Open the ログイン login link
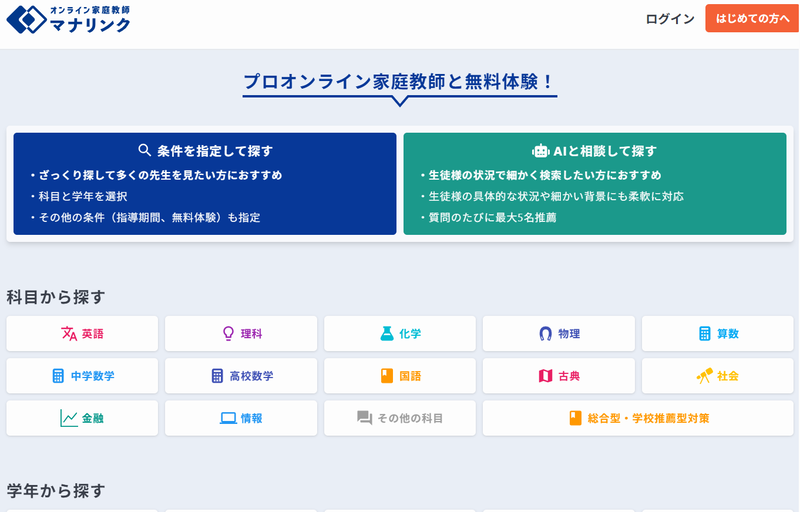800x512 pixels. pos(669,19)
